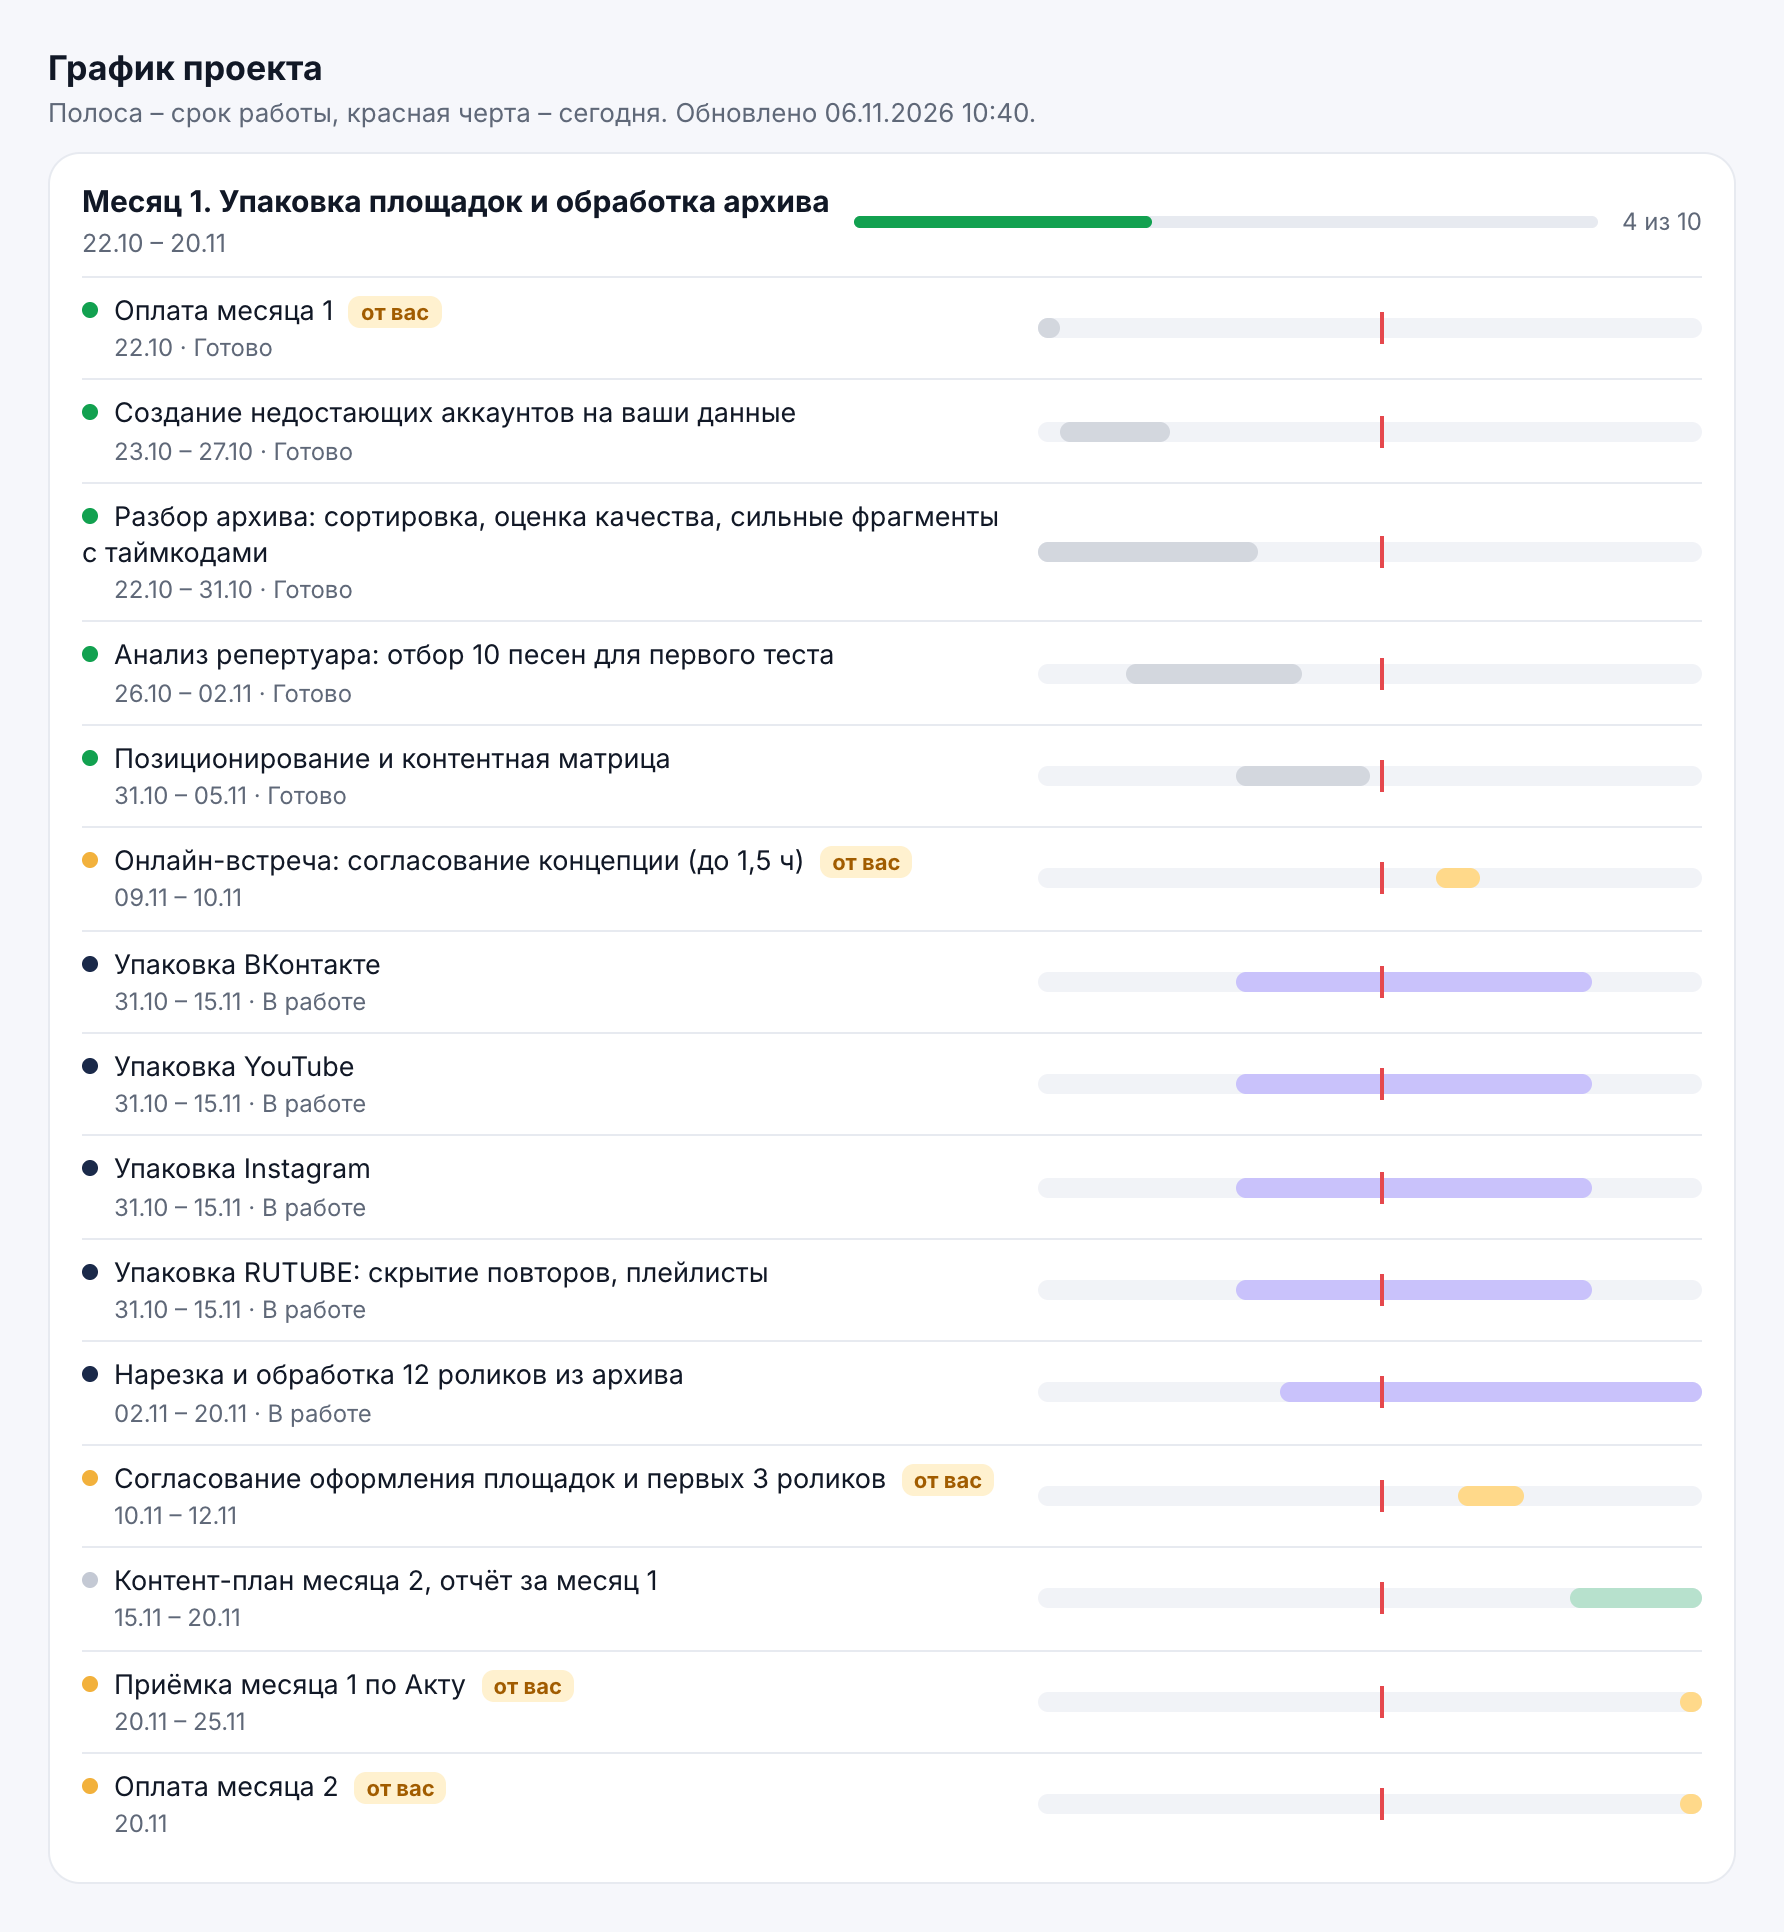
Task: Click the 'от вас' badge on Оплата месяца 2
Action: coord(400,1788)
